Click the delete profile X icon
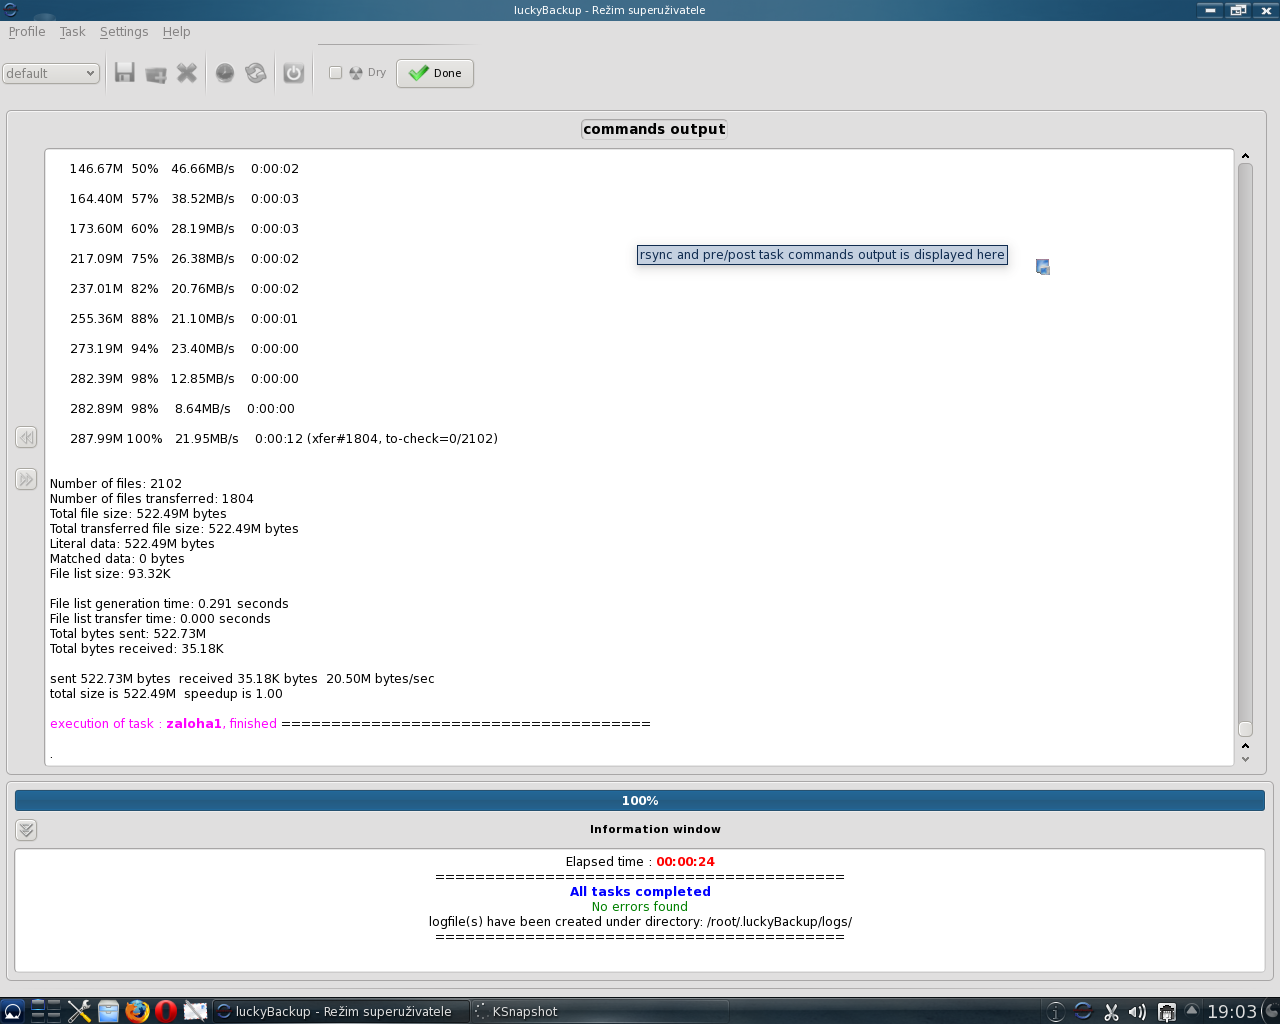Image resolution: width=1280 pixels, height=1024 pixels. pyautogui.click(x=187, y=73)
